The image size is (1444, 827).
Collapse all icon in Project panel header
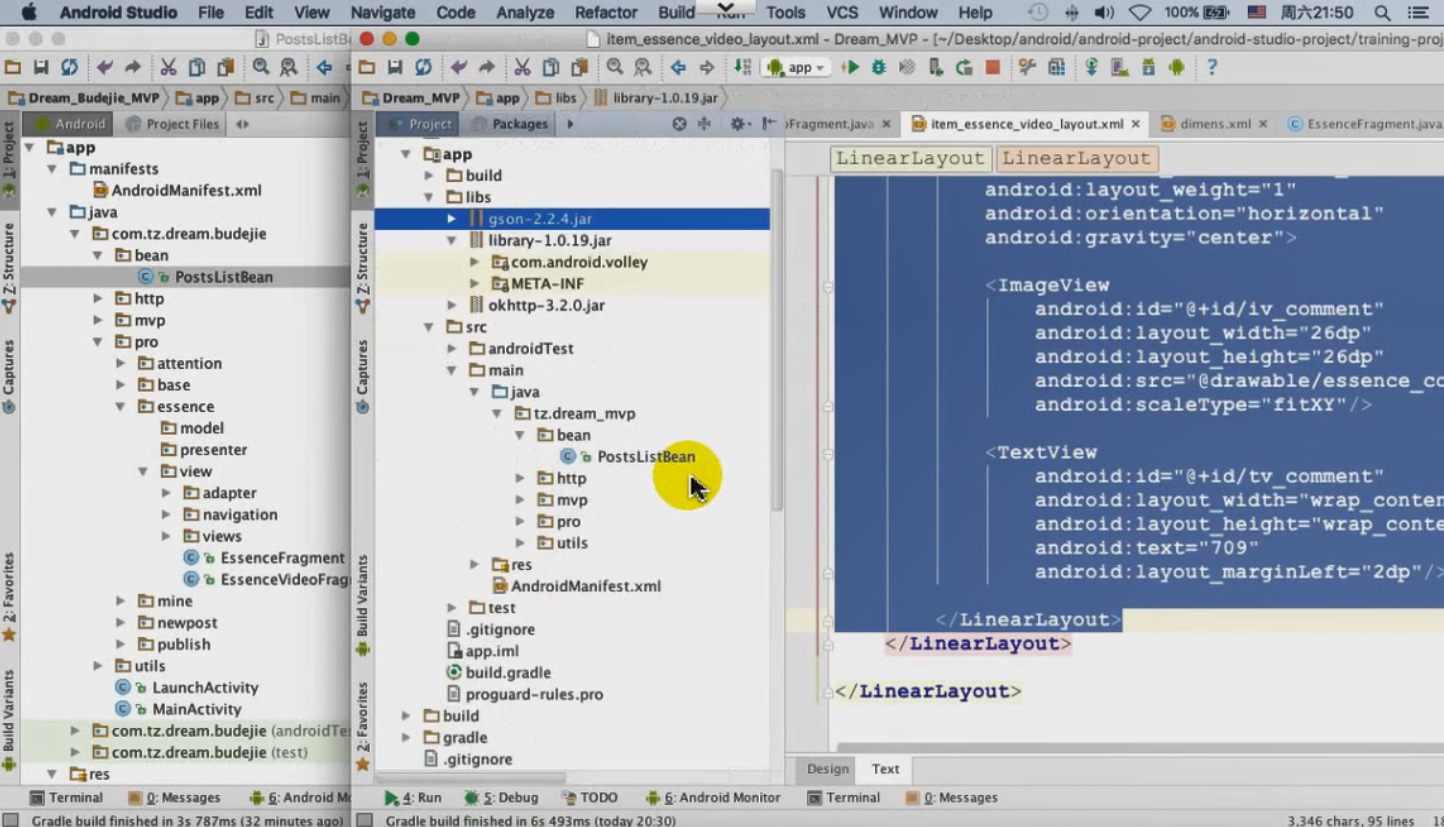pyautogui.click(x=704, y=124)
